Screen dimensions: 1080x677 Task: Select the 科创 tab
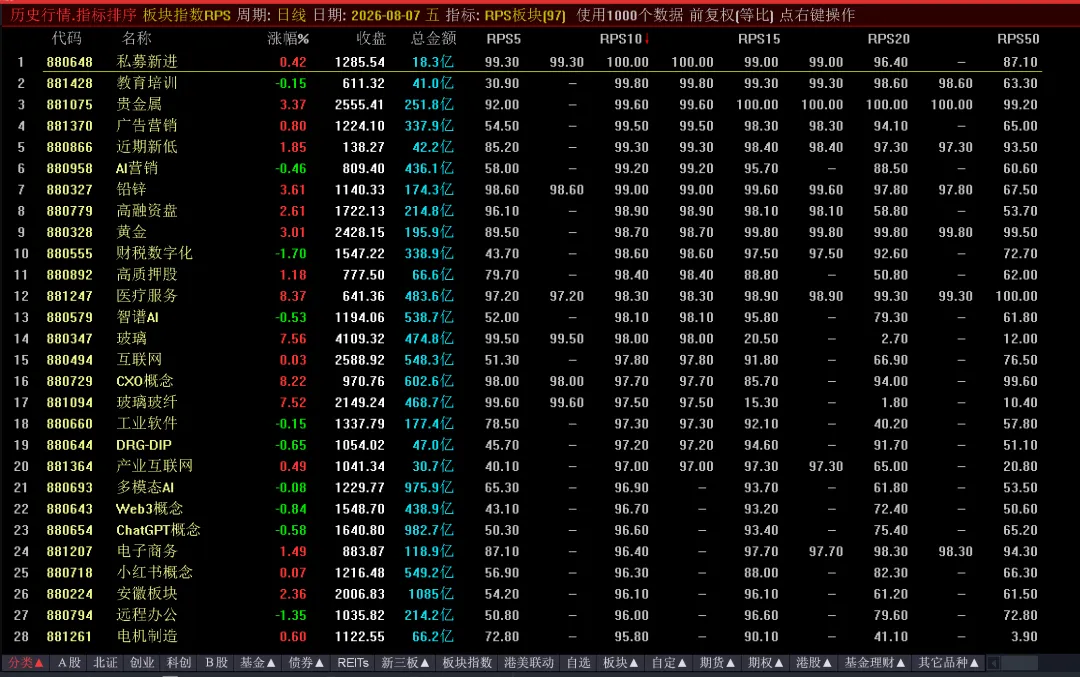pos(178,663)
